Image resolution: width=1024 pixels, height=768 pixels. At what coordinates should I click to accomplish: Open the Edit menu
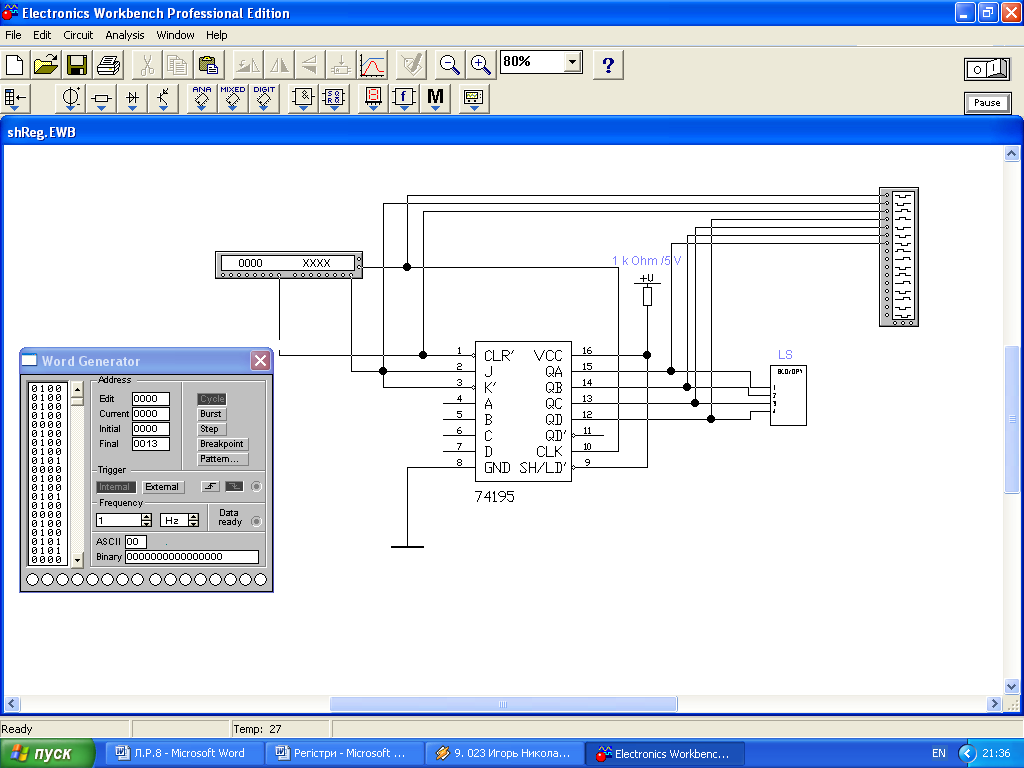(x=42, y=35)
